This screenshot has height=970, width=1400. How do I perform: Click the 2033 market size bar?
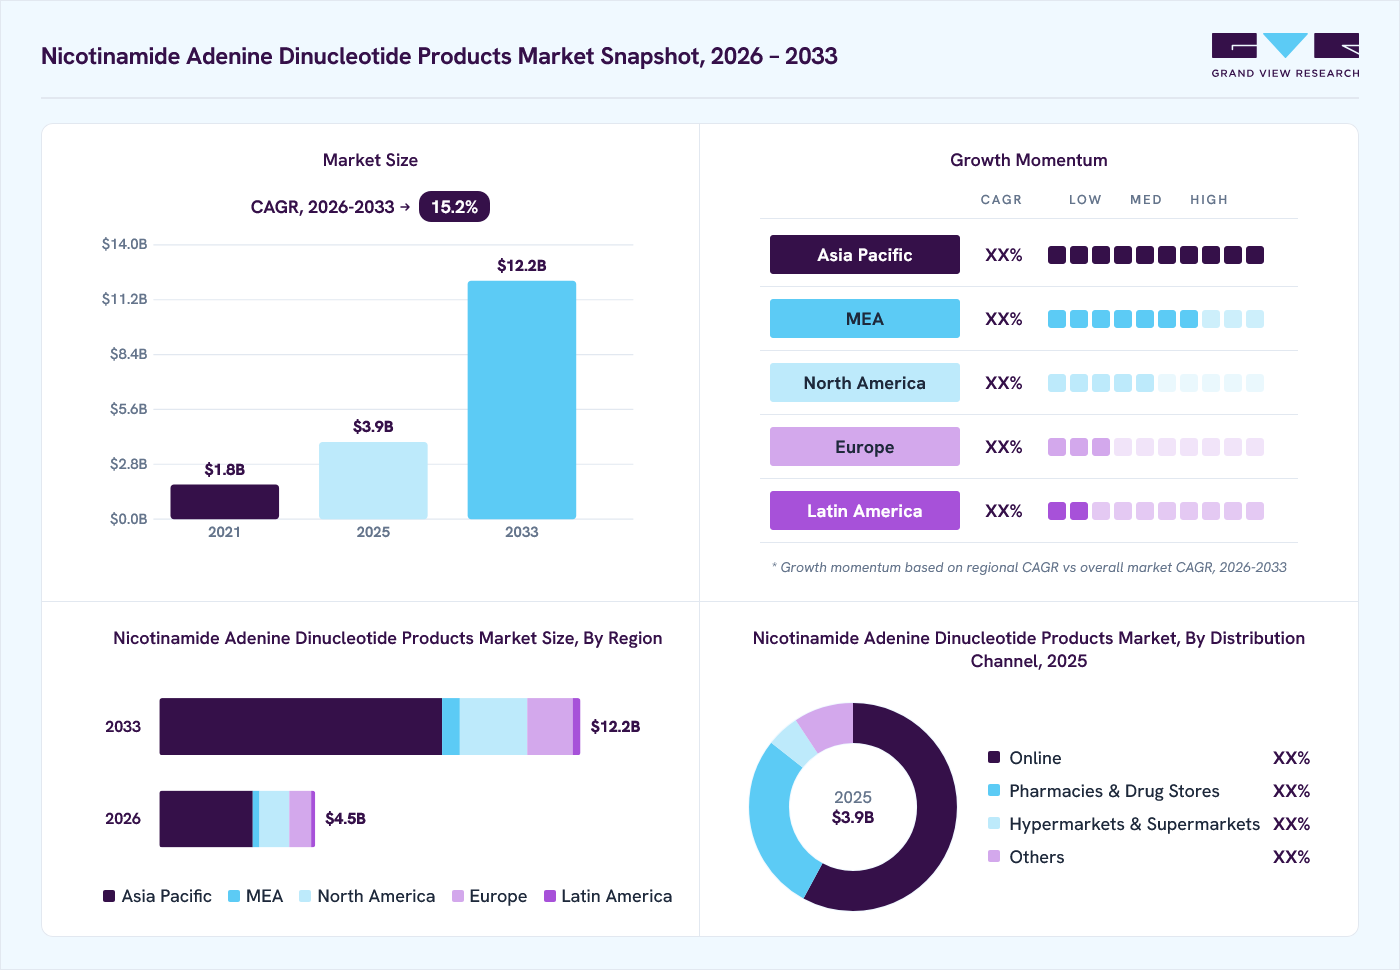[522, 400]
